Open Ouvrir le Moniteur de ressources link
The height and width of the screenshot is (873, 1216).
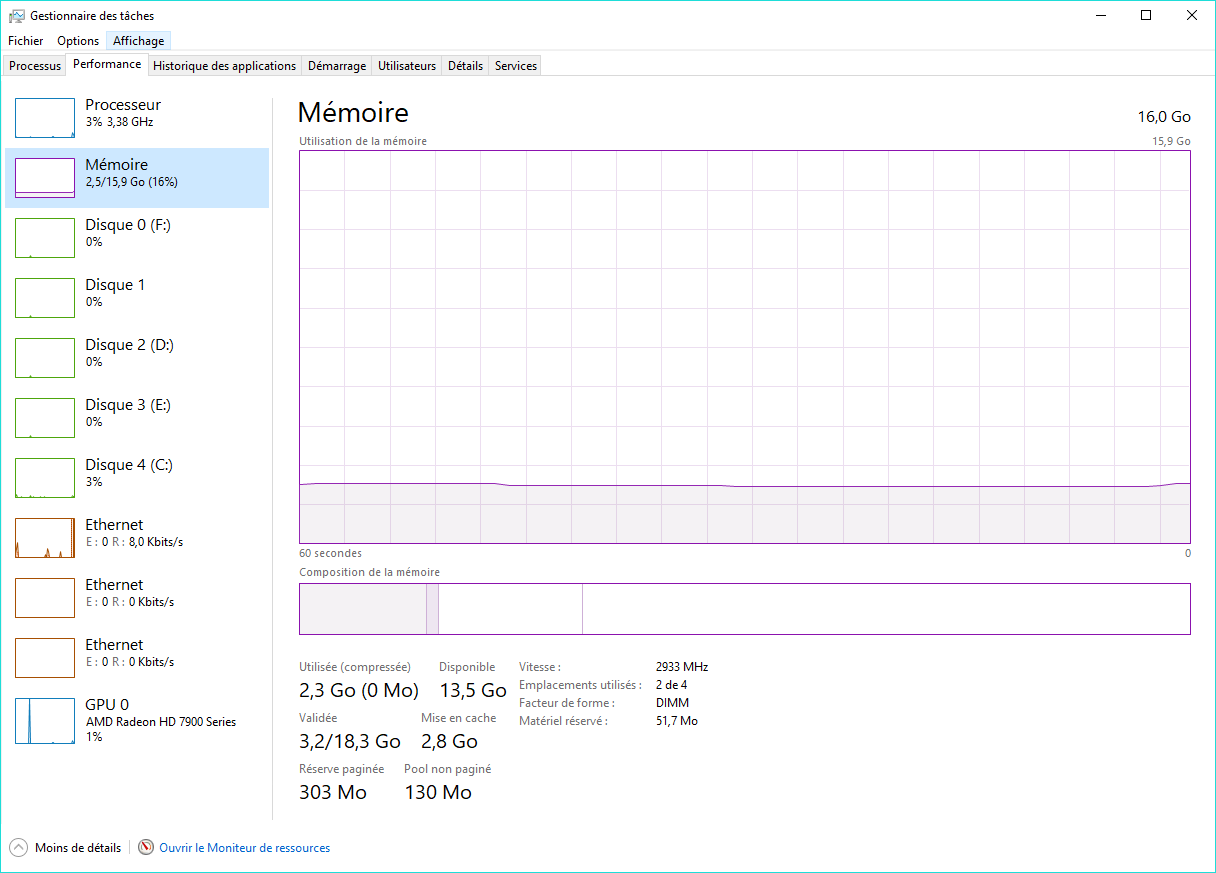(x=245, y=848)
